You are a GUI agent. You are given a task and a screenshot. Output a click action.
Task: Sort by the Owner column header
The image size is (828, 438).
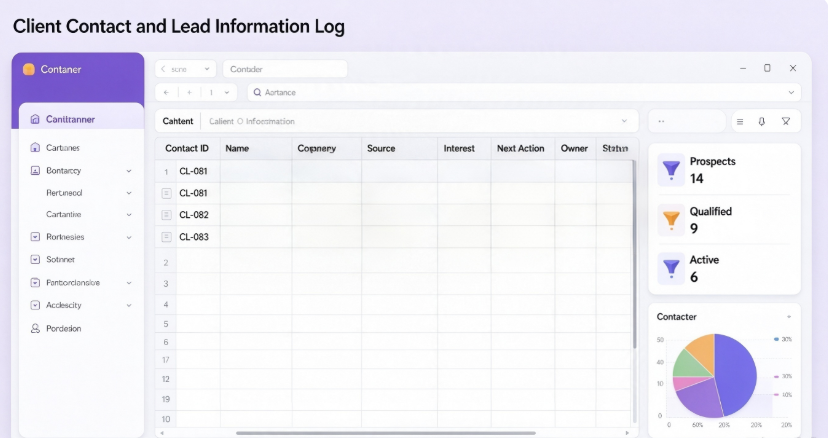point(574,148)
